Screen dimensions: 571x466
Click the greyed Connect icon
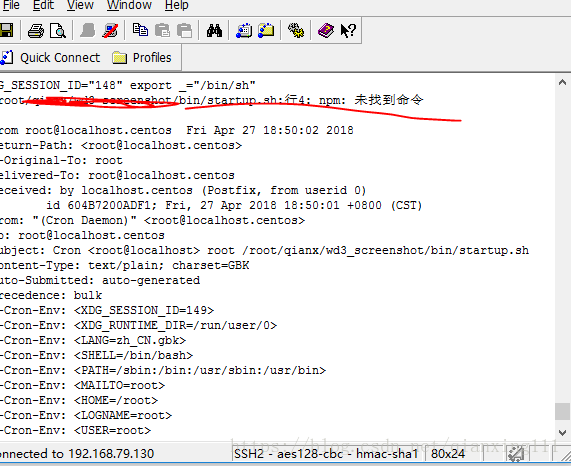tap(87, 31)
